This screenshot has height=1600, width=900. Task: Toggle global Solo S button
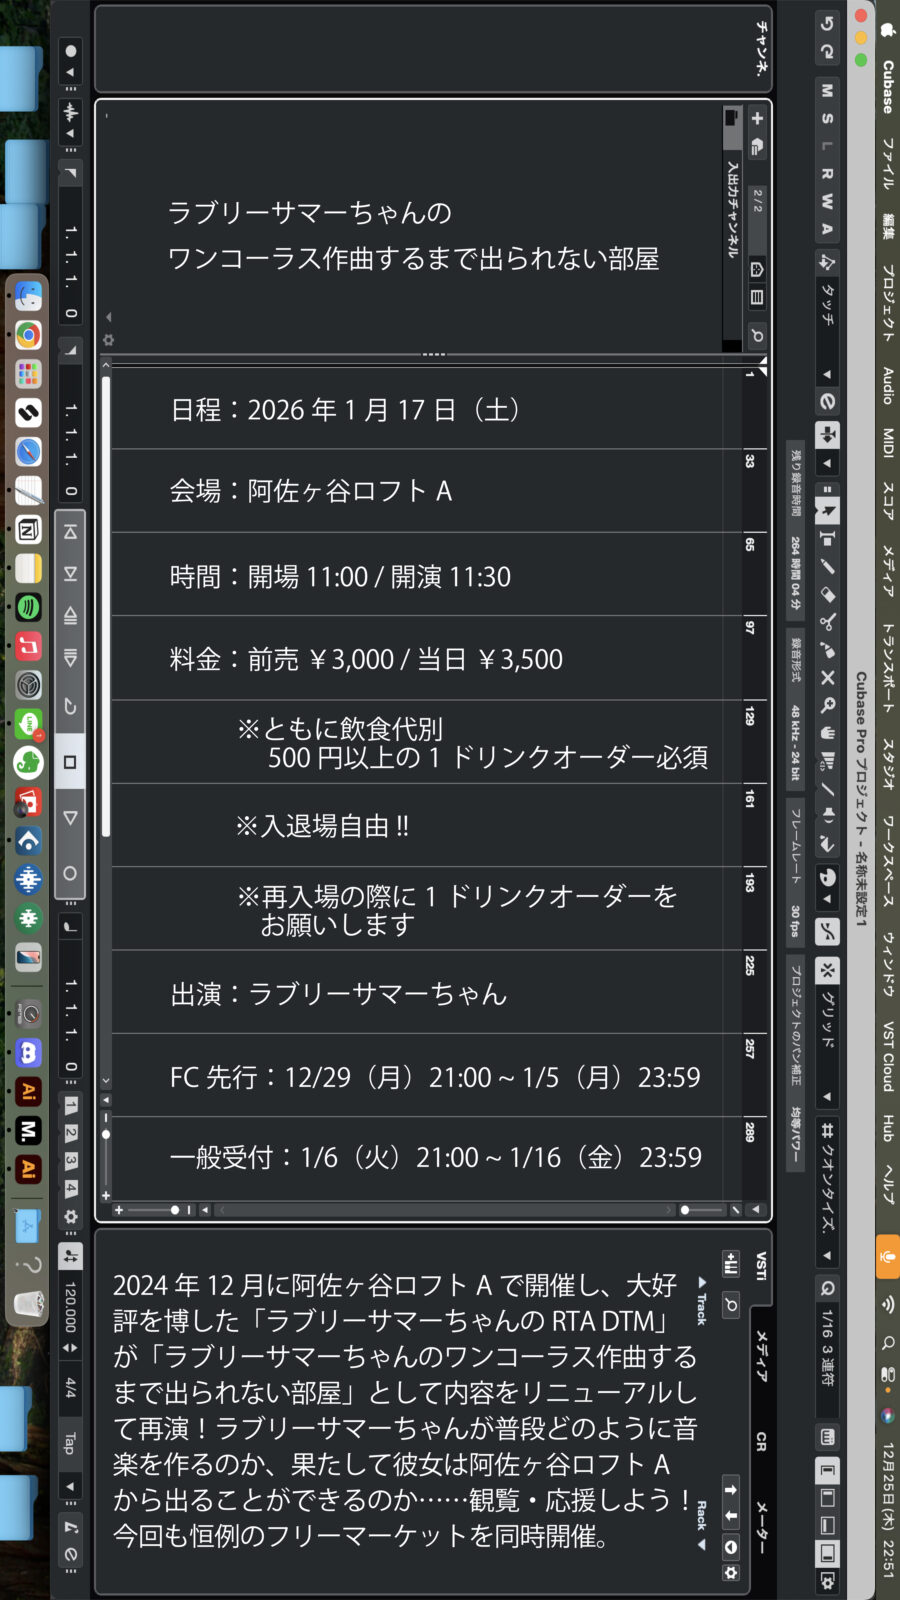coord(827,118)
